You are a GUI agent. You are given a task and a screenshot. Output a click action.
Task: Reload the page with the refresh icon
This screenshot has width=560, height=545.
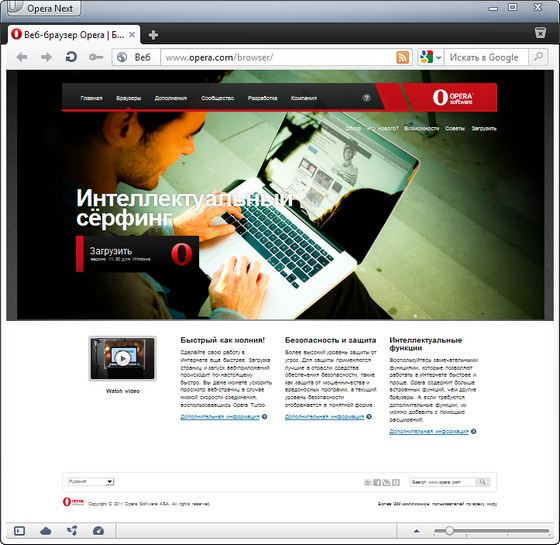pos(71,57)
